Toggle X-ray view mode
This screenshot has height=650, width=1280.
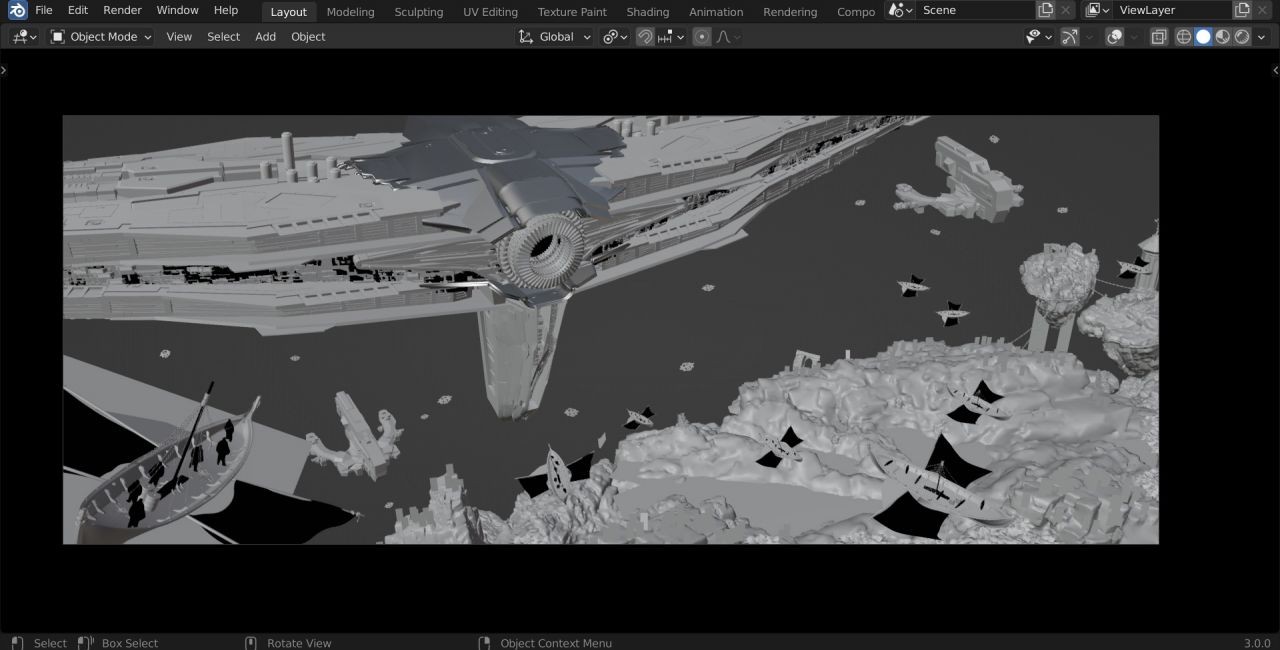(x=1159, y=37)
